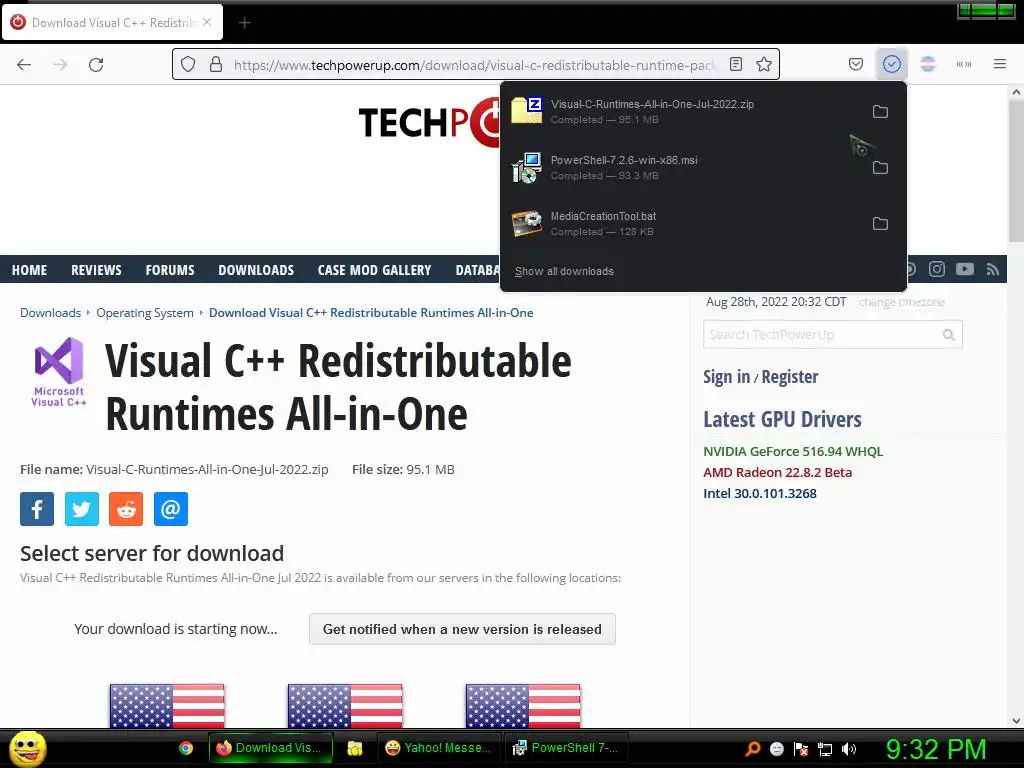Click the Microsoft Visual C++ logo
The height and width of the screenshot is (768, 1024).
coord(59,372)
